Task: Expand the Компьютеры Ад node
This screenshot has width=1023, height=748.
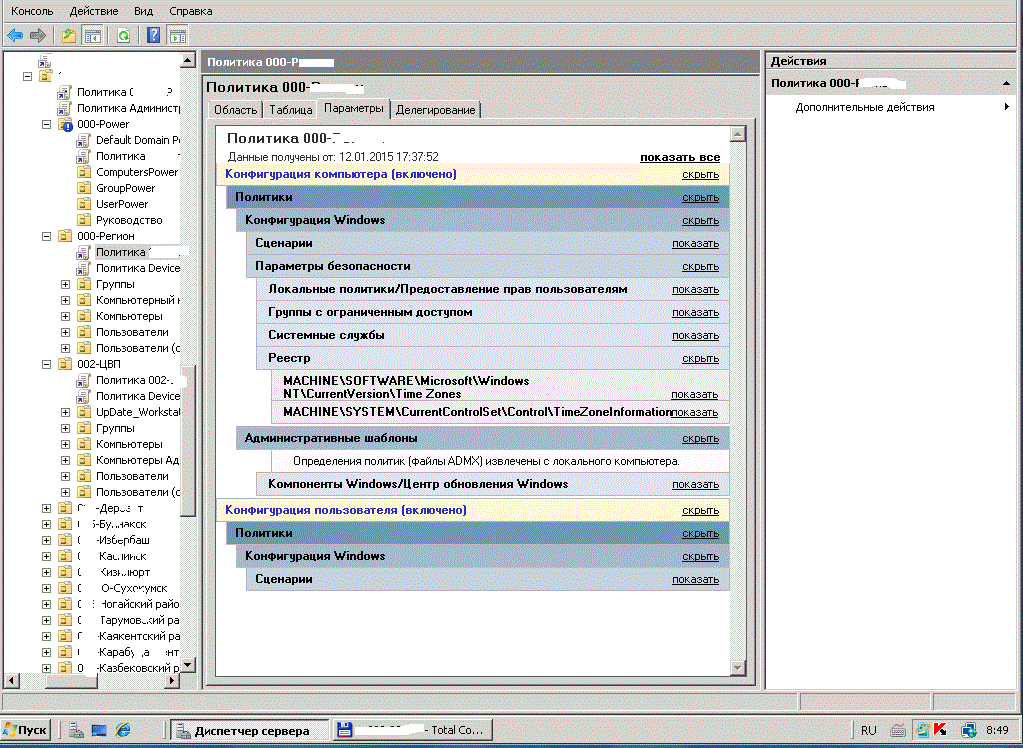Action: click(65, 460)
